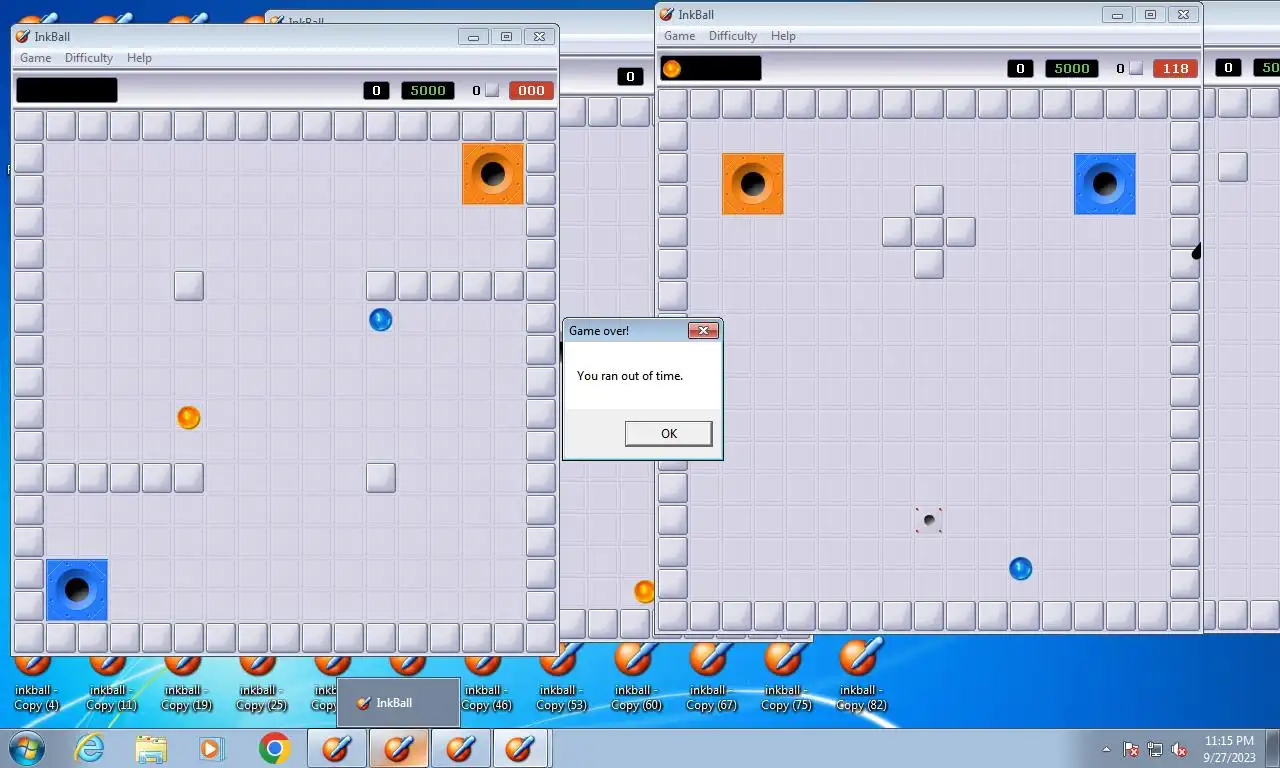
Task: Open the Action Center flag icon
Action: click(x=1132, y=749)
